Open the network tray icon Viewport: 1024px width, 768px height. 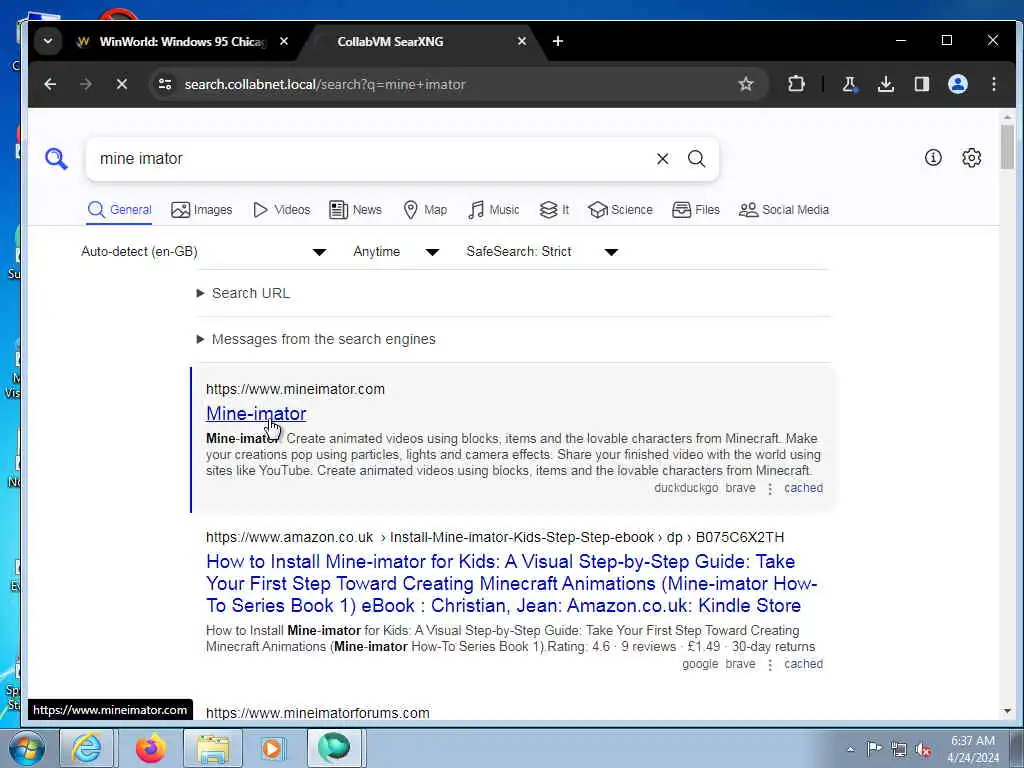pyautogui.click(x=899, y=749)
